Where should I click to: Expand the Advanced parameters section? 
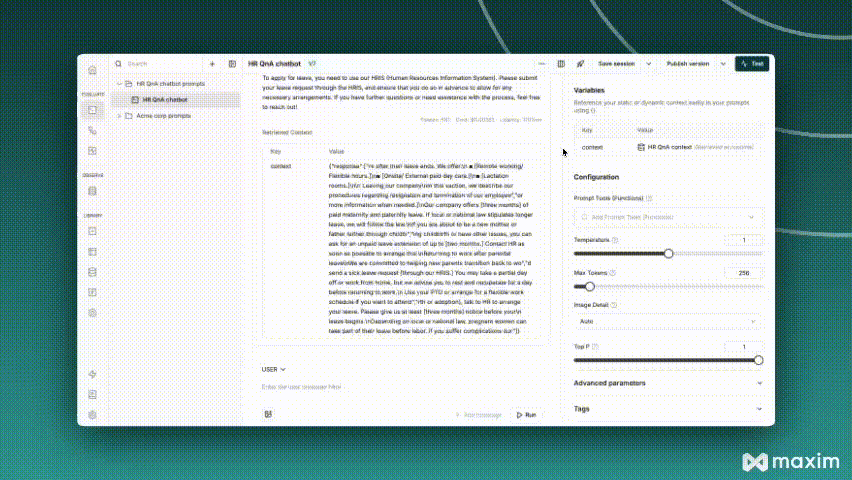[x=668, y=383]
